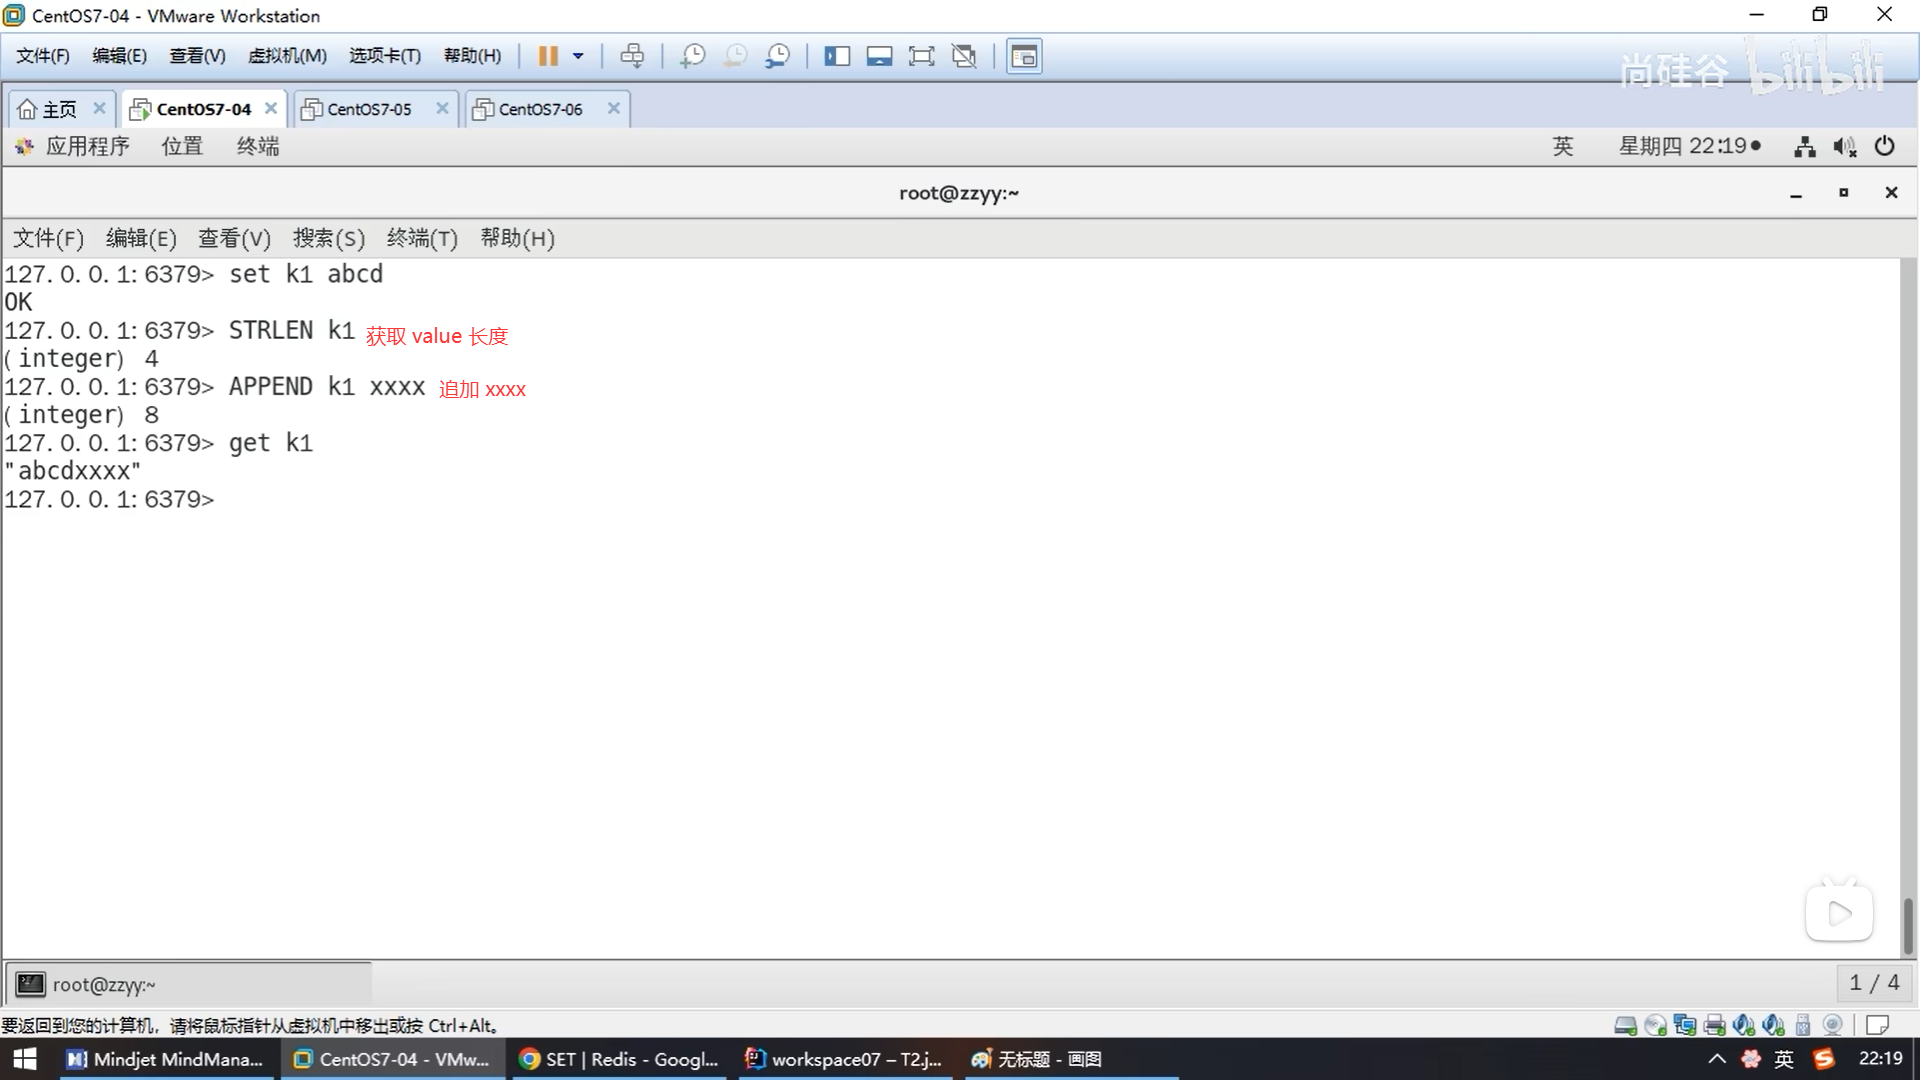This screenshot has height=1080, width=1920.
Task: Click the terminal vertical scrollbar
Action: (1908, 925)
